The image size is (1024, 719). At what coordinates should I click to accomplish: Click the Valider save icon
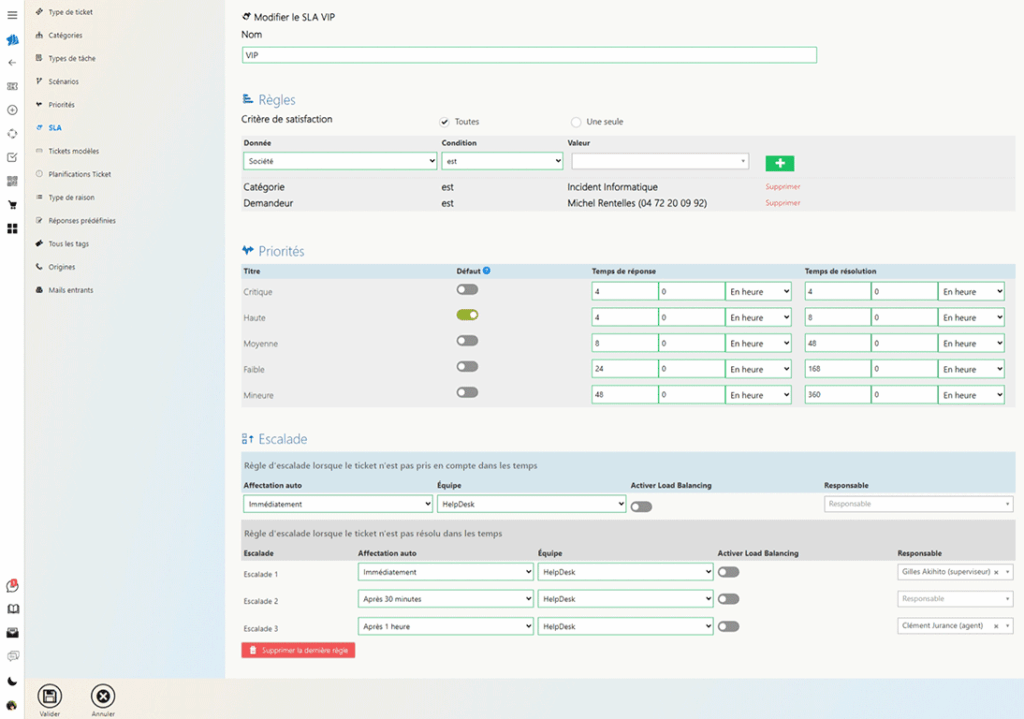pos(50,696)
